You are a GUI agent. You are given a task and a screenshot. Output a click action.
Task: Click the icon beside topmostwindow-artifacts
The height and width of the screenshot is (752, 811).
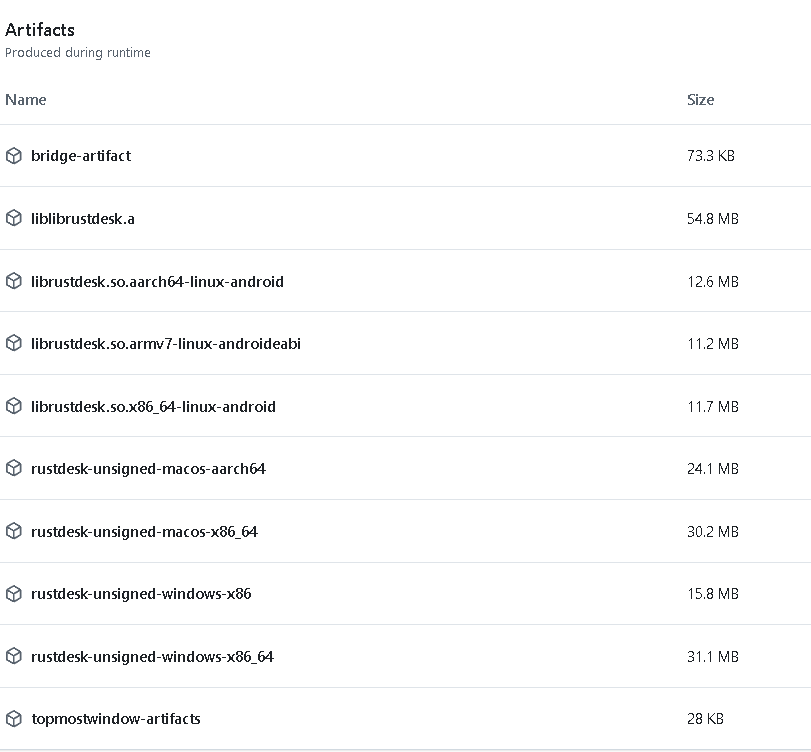(x=14, y=718)
